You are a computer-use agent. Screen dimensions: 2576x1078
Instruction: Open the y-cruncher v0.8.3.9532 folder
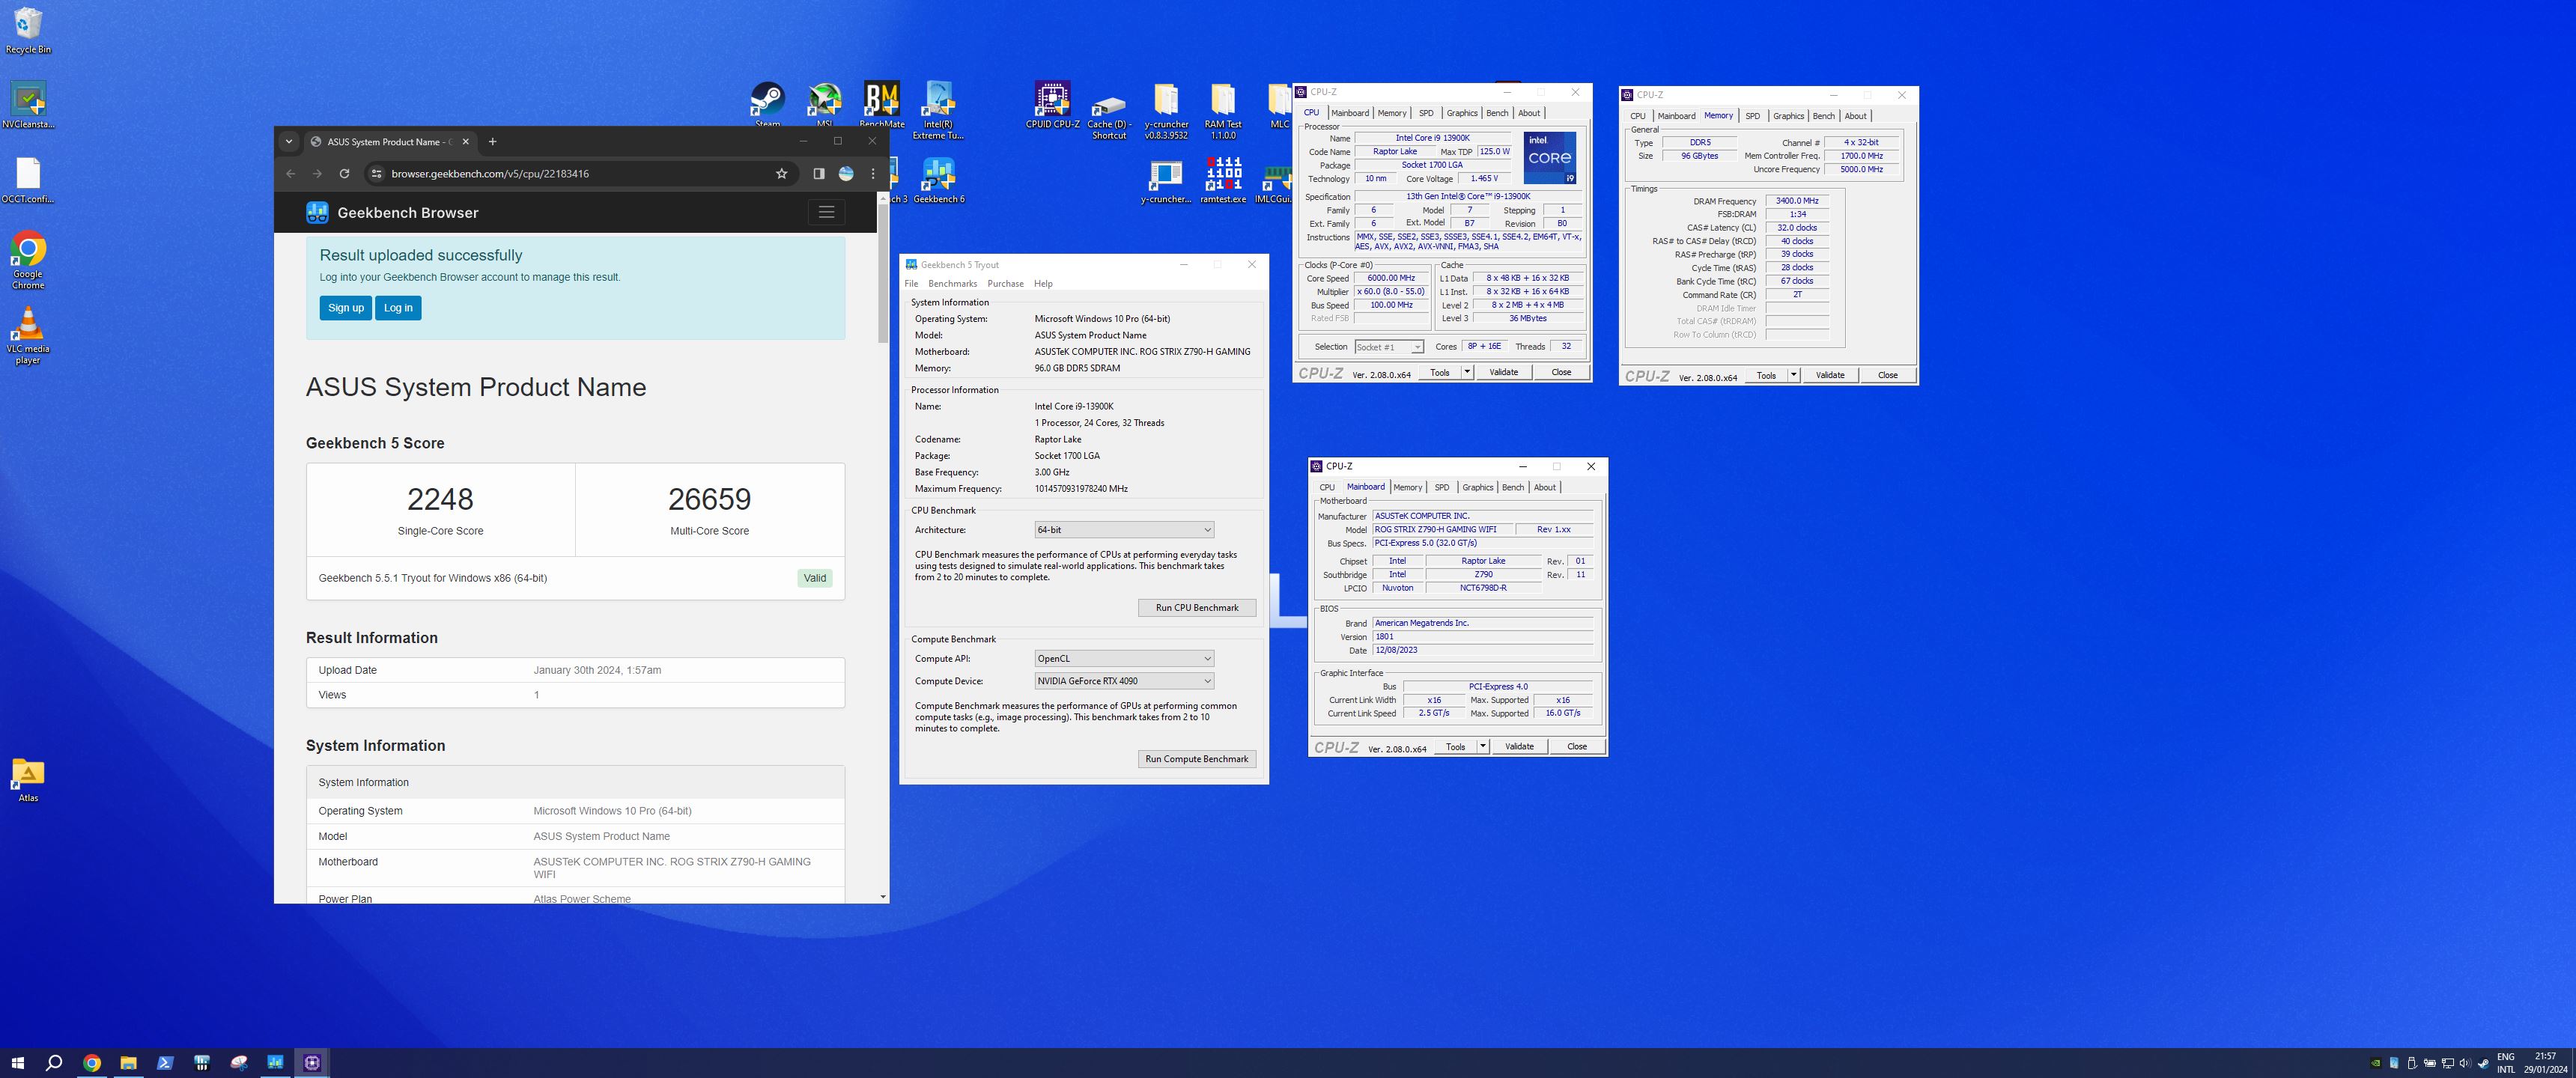point(1166,110)
